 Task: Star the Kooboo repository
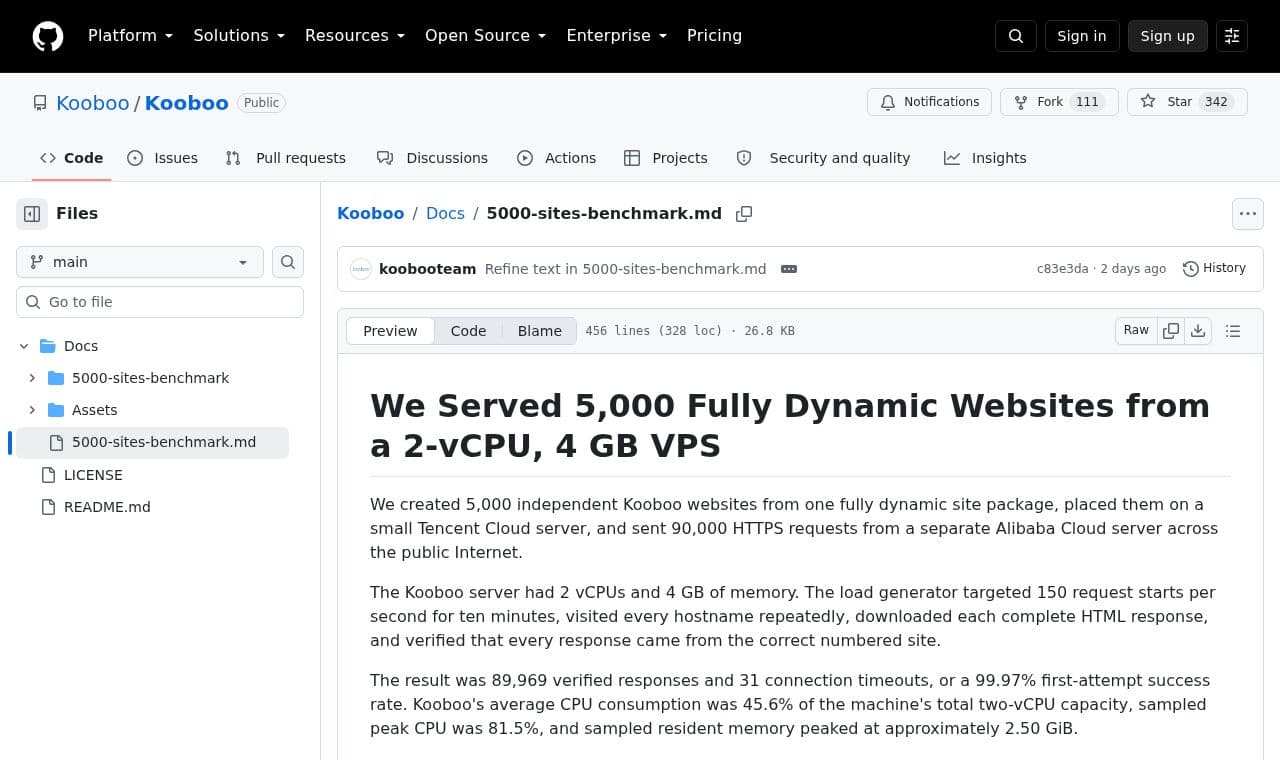[1187, 102]
